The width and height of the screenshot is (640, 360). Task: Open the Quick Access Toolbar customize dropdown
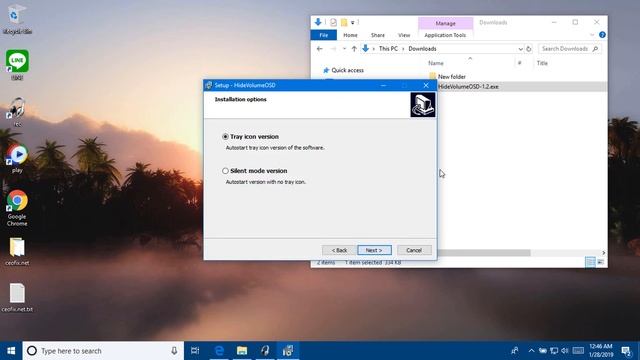(x=353, y=22)
